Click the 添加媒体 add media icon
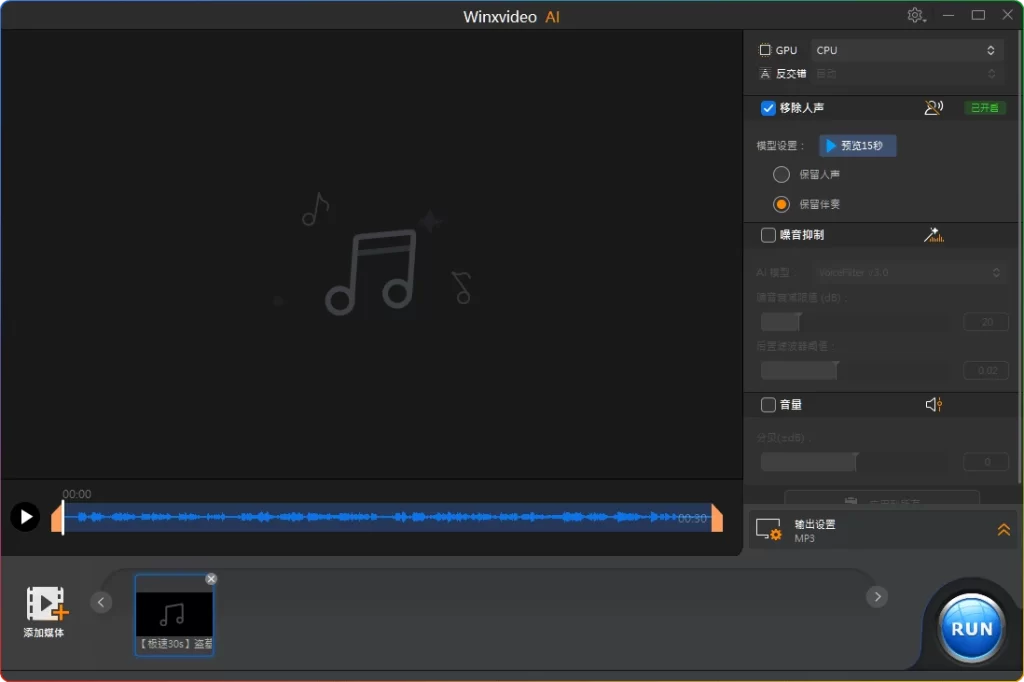Image resolution: width=1024 pixels, height=682 pixels. [x=45, y=604]
